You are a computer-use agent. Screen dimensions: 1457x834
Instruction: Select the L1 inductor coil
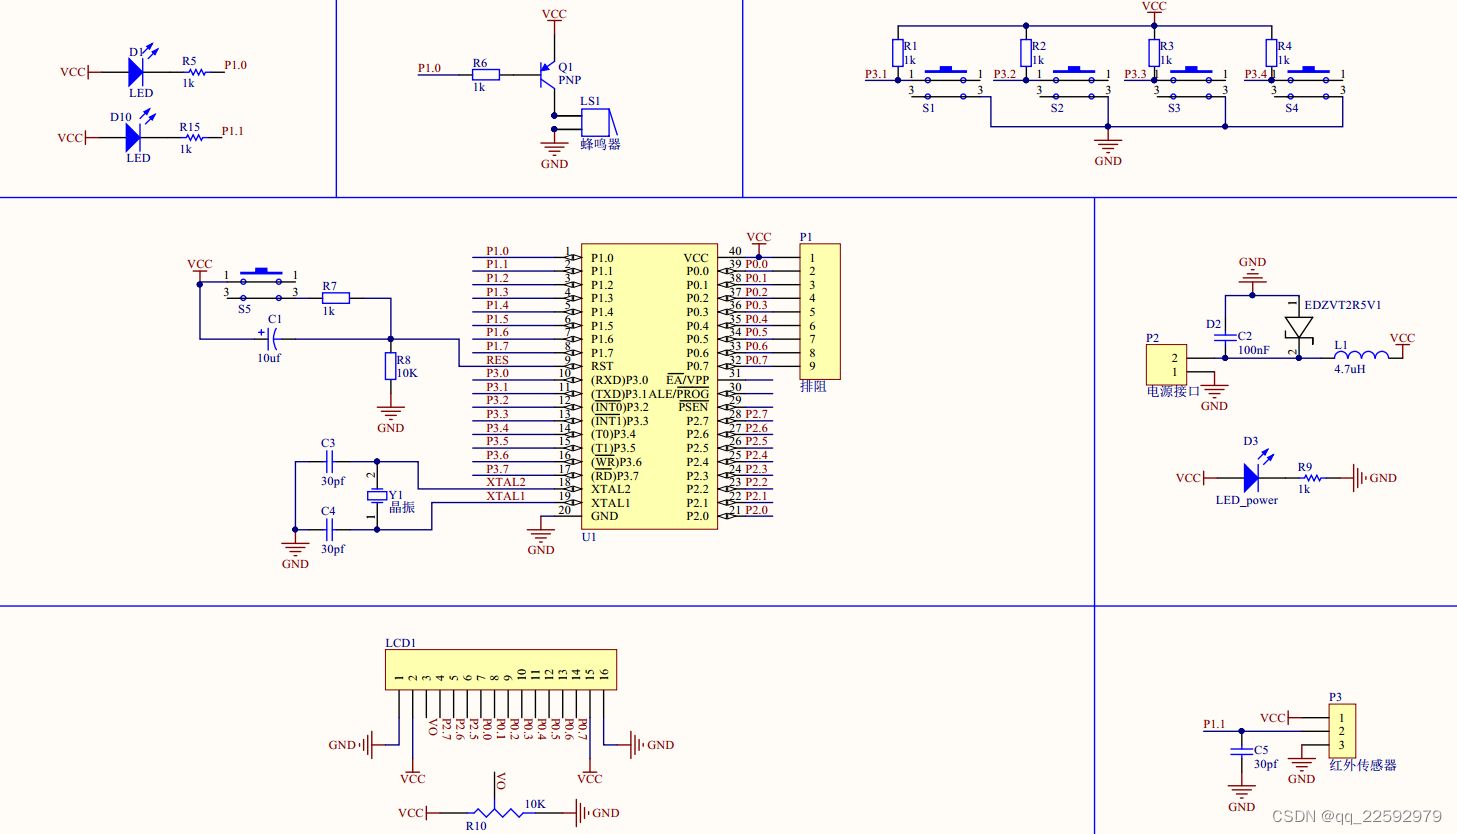(1361, 354)
